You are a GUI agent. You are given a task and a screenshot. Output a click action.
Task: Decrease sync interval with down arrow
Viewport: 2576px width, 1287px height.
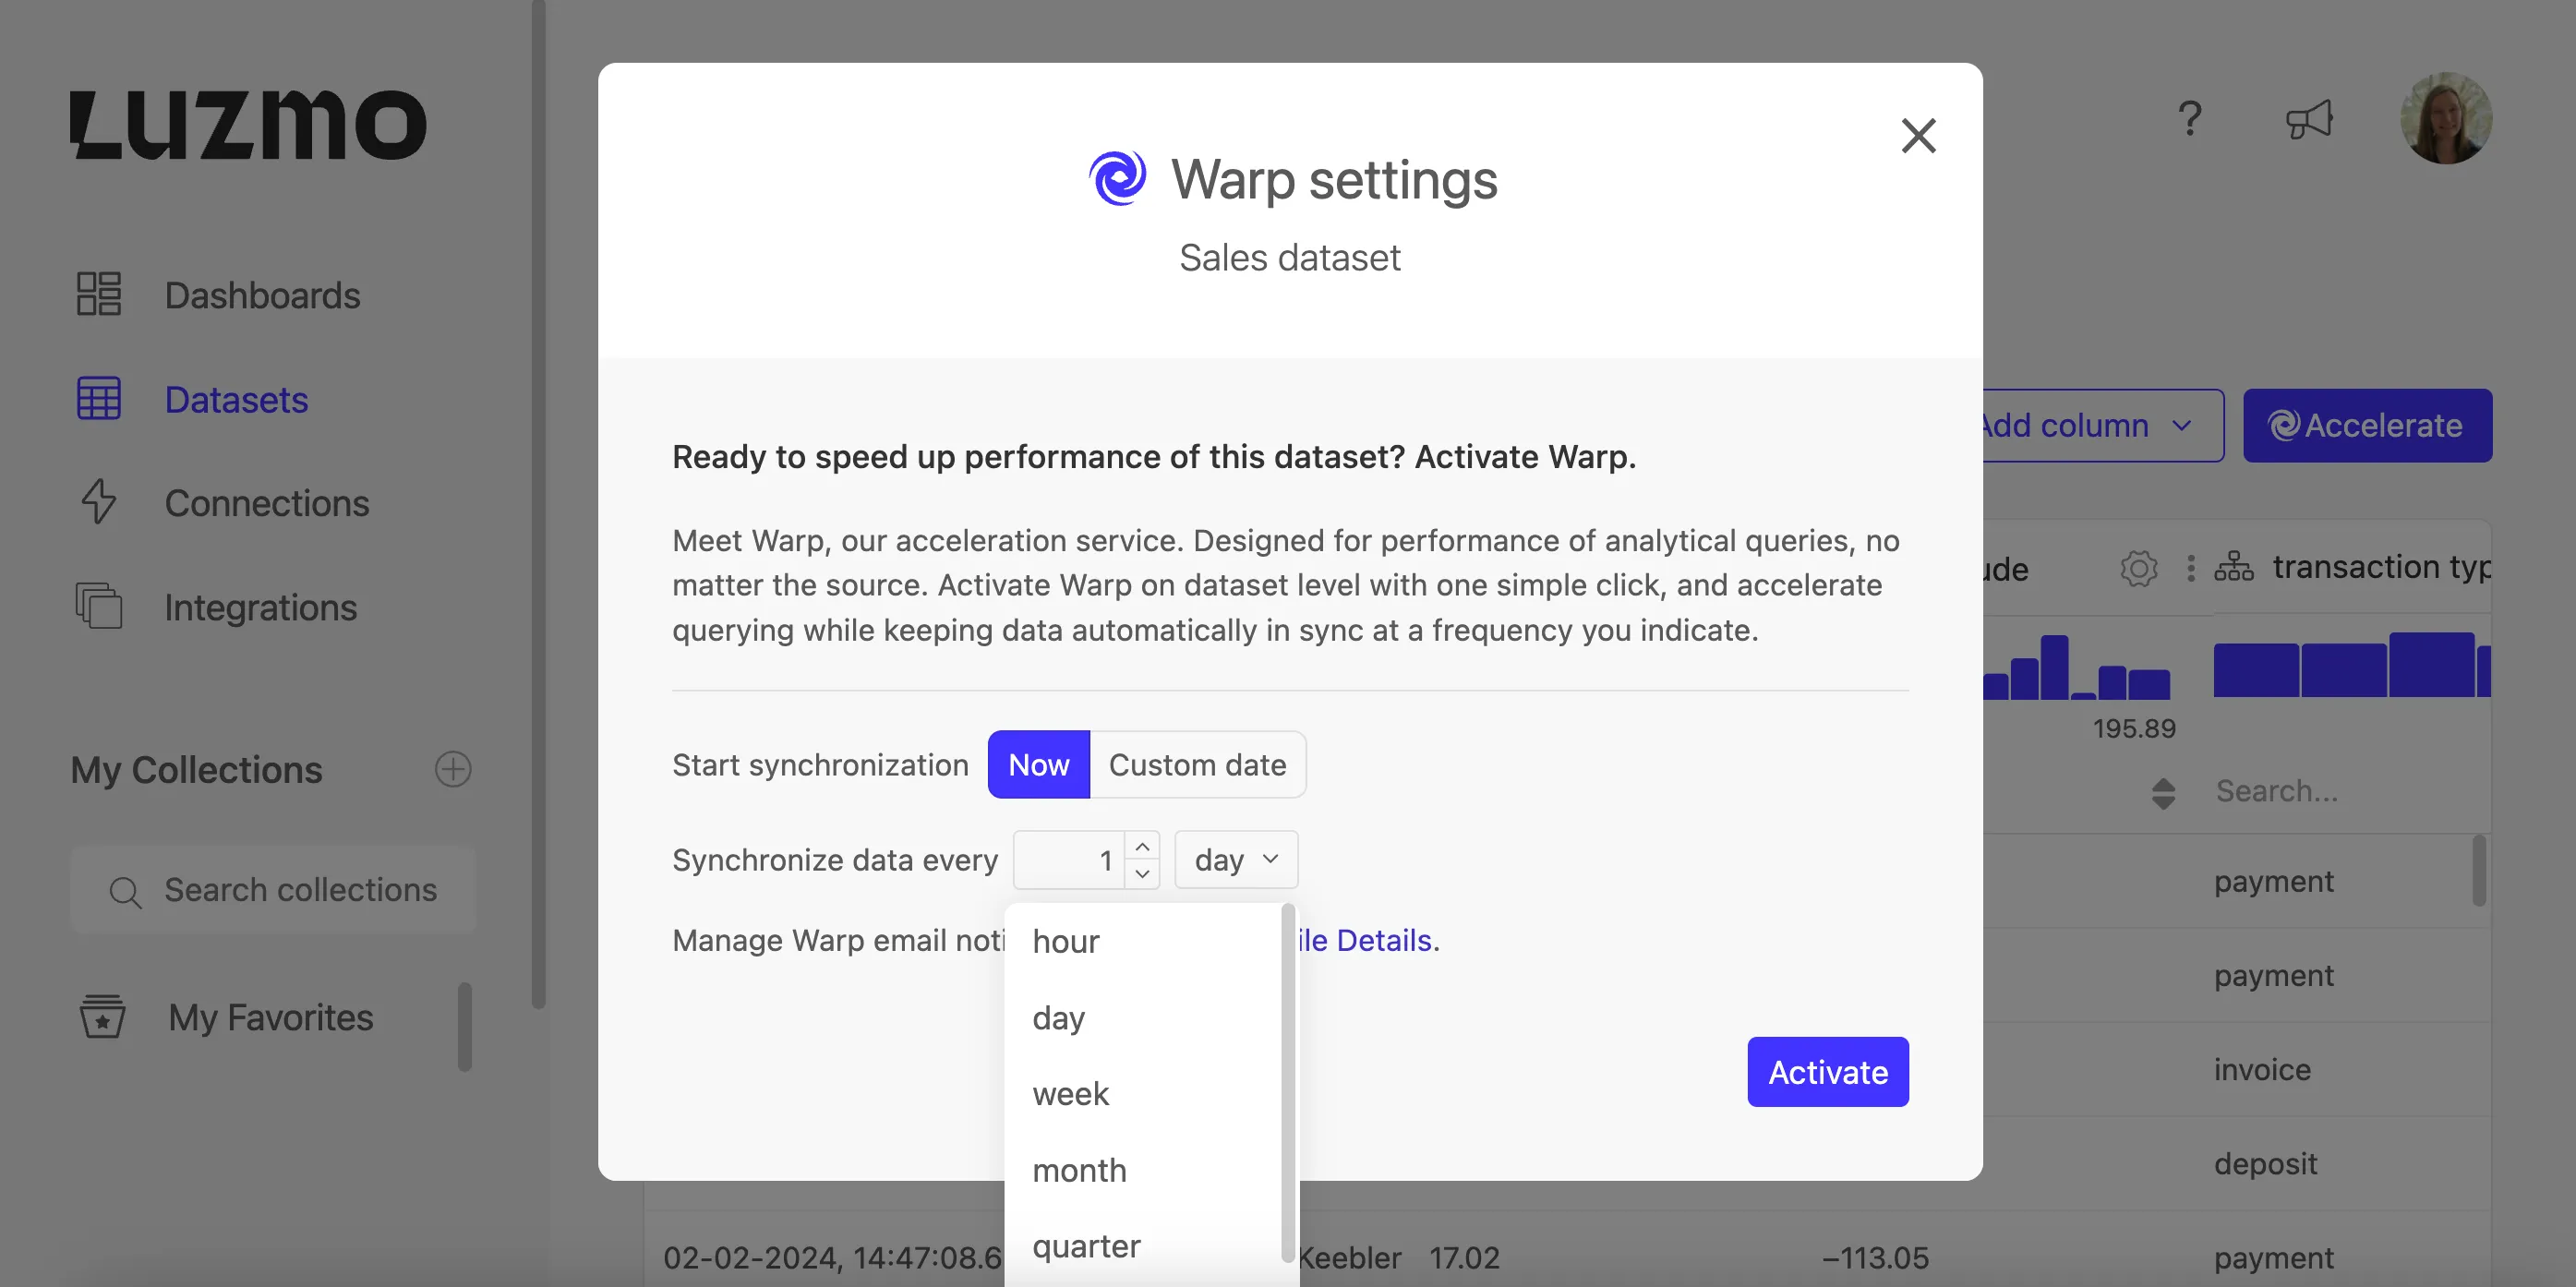(1142, 874)
